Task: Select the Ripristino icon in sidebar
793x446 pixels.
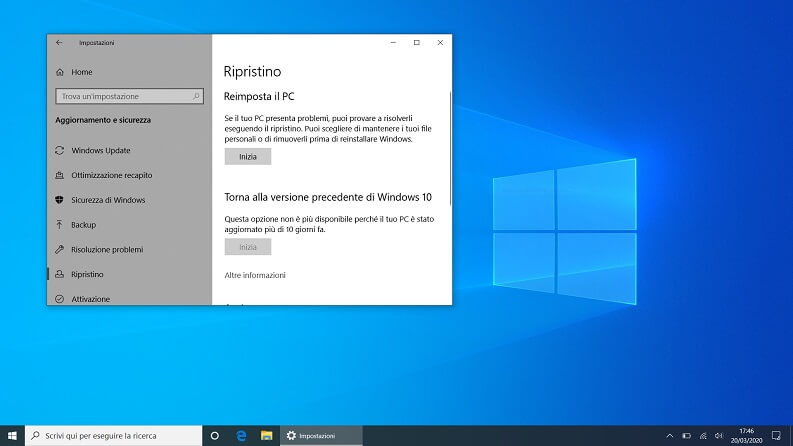Action: coord(60,274)
